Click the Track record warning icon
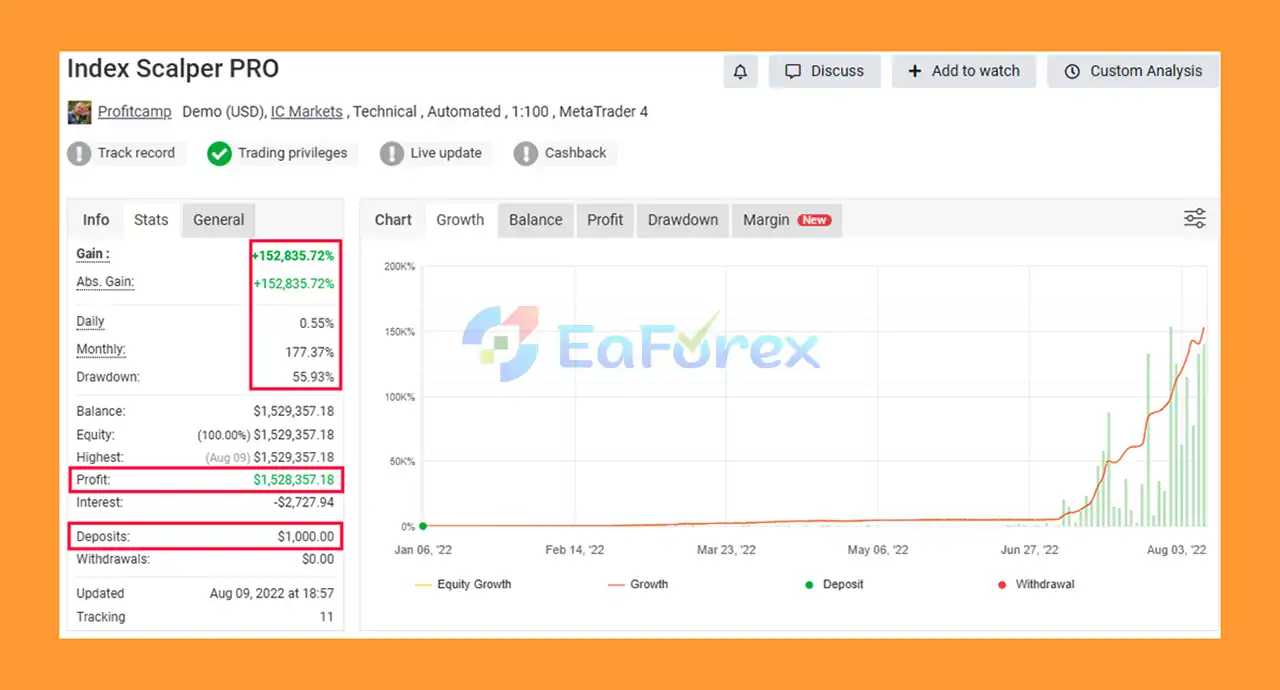1280x690 pixels. (79, 154)
